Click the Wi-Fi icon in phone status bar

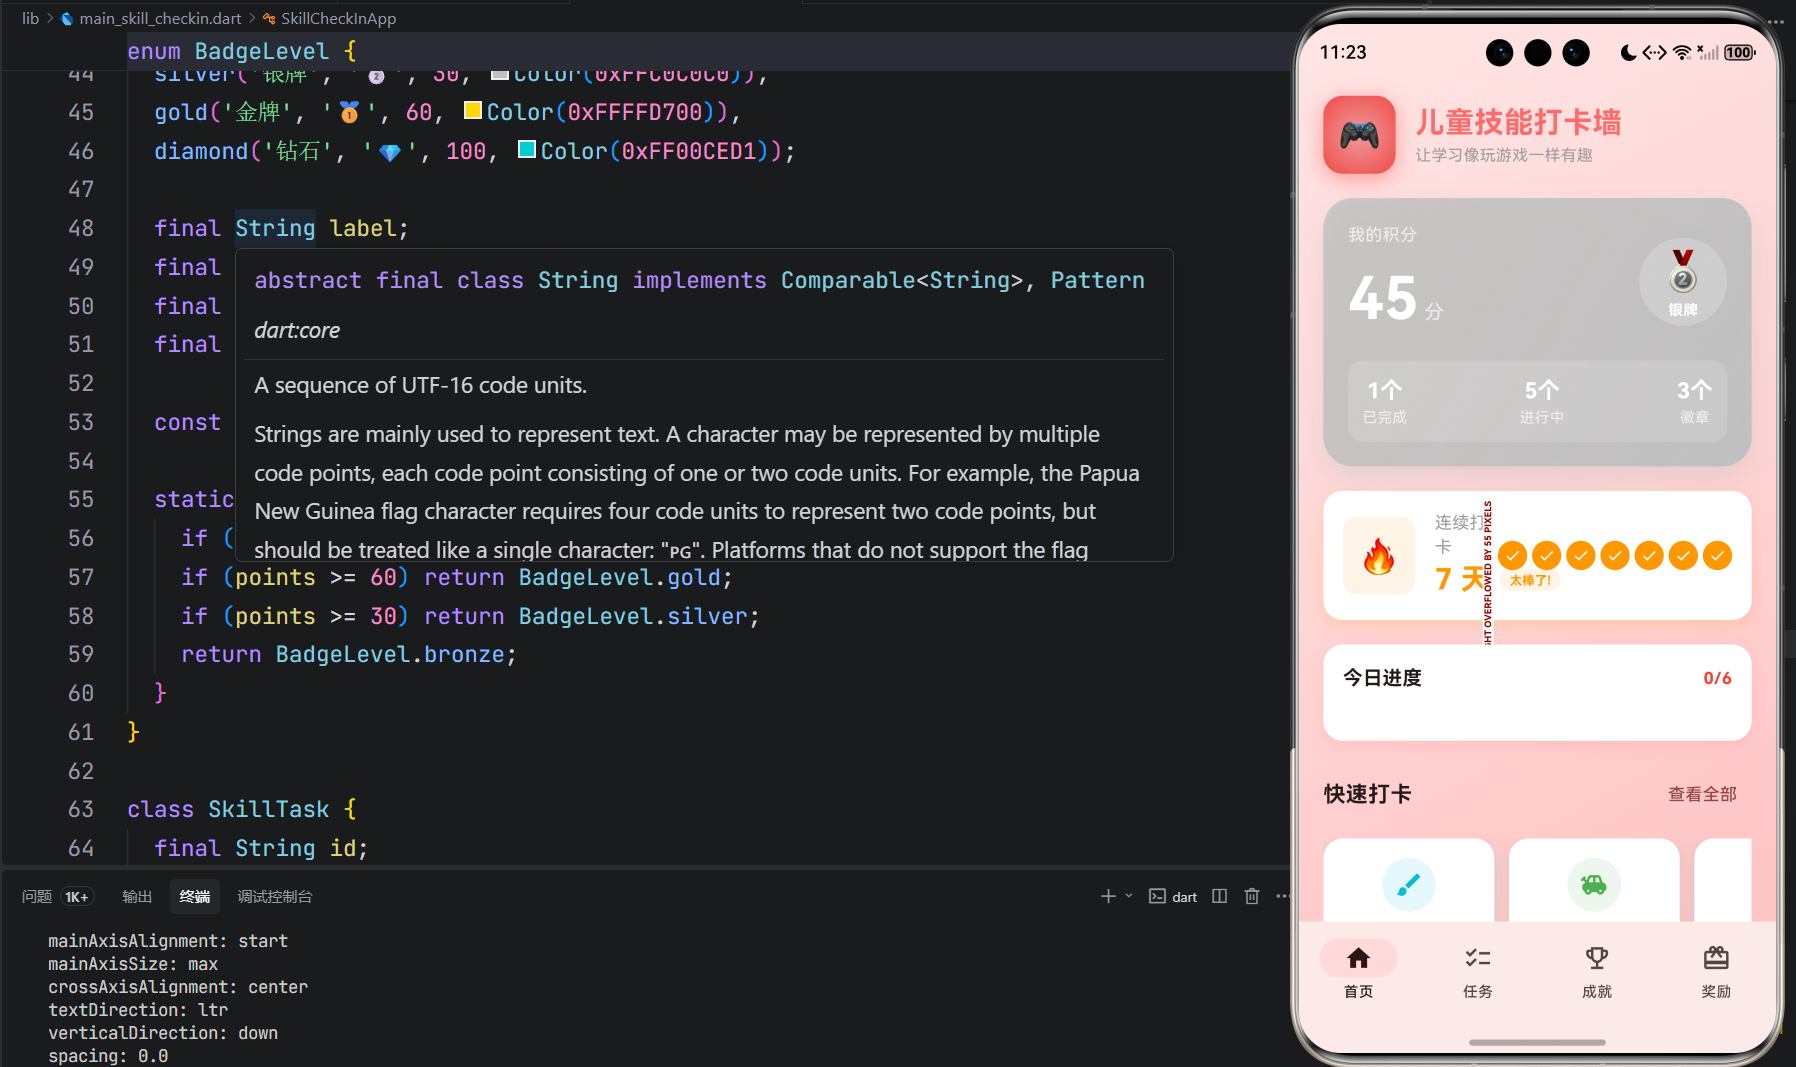tap(1682, 52)
